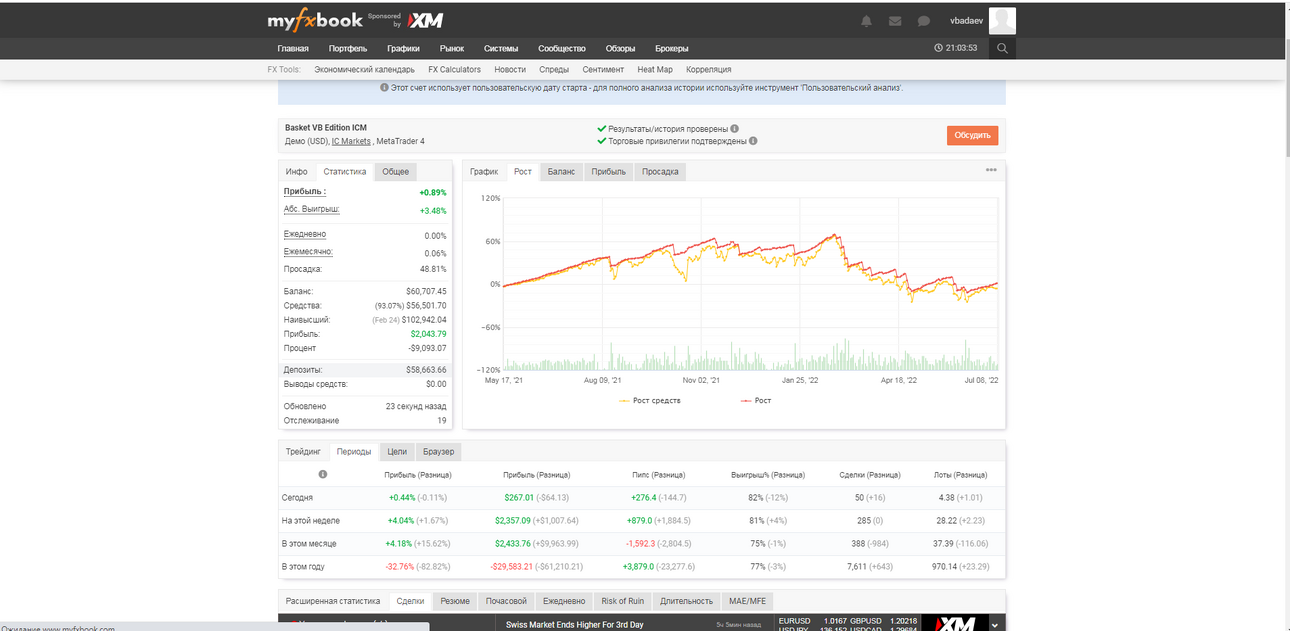Open Спреды link
This screenshot has height=631, width=1290.
554,70
